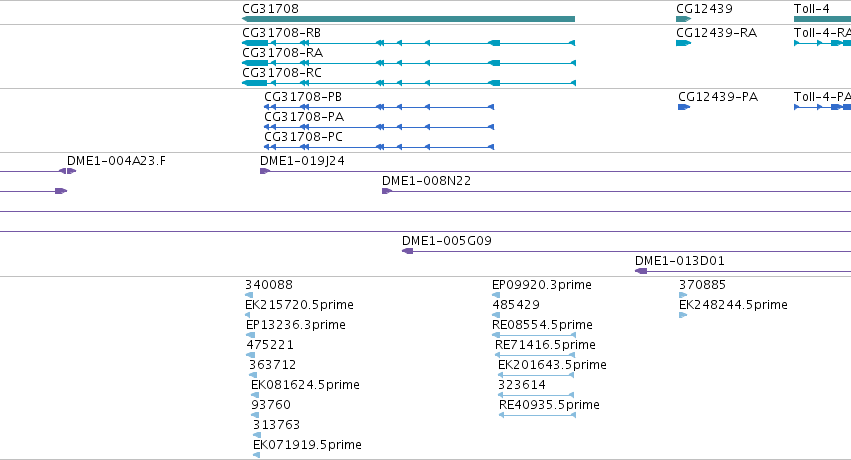Open the EK248244.5prime EST label

pos(733,305)
